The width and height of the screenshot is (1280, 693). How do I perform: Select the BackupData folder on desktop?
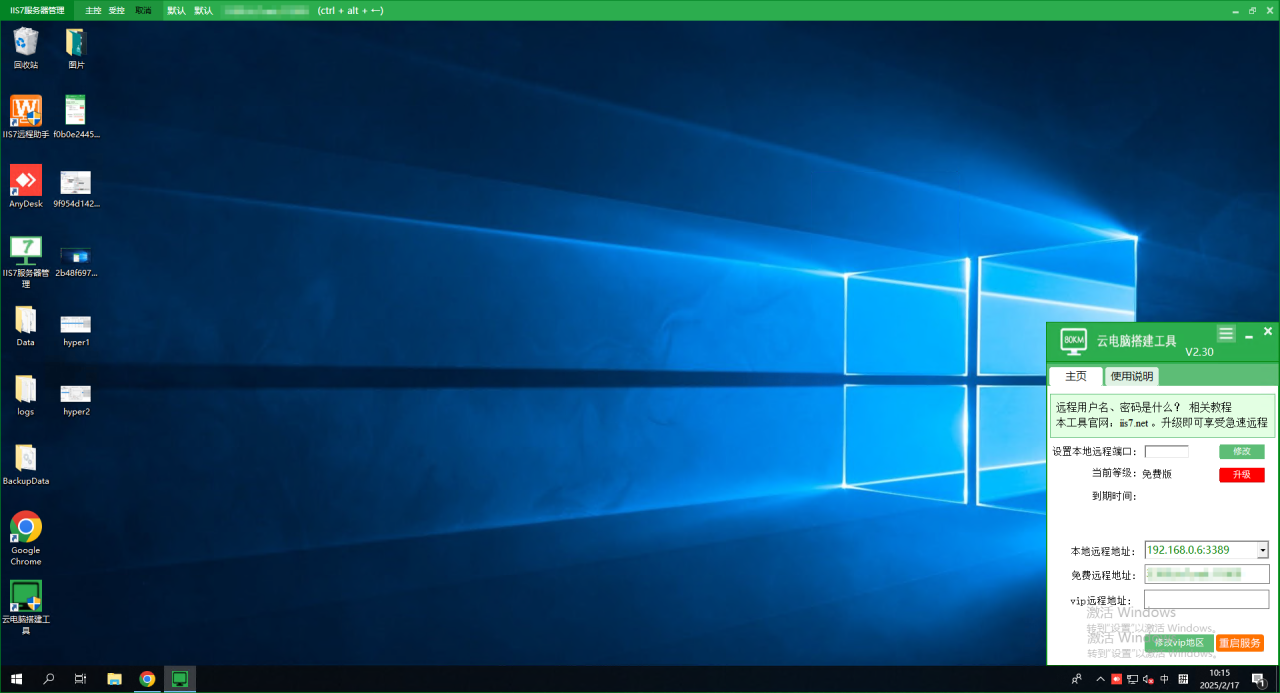point(26,464)
